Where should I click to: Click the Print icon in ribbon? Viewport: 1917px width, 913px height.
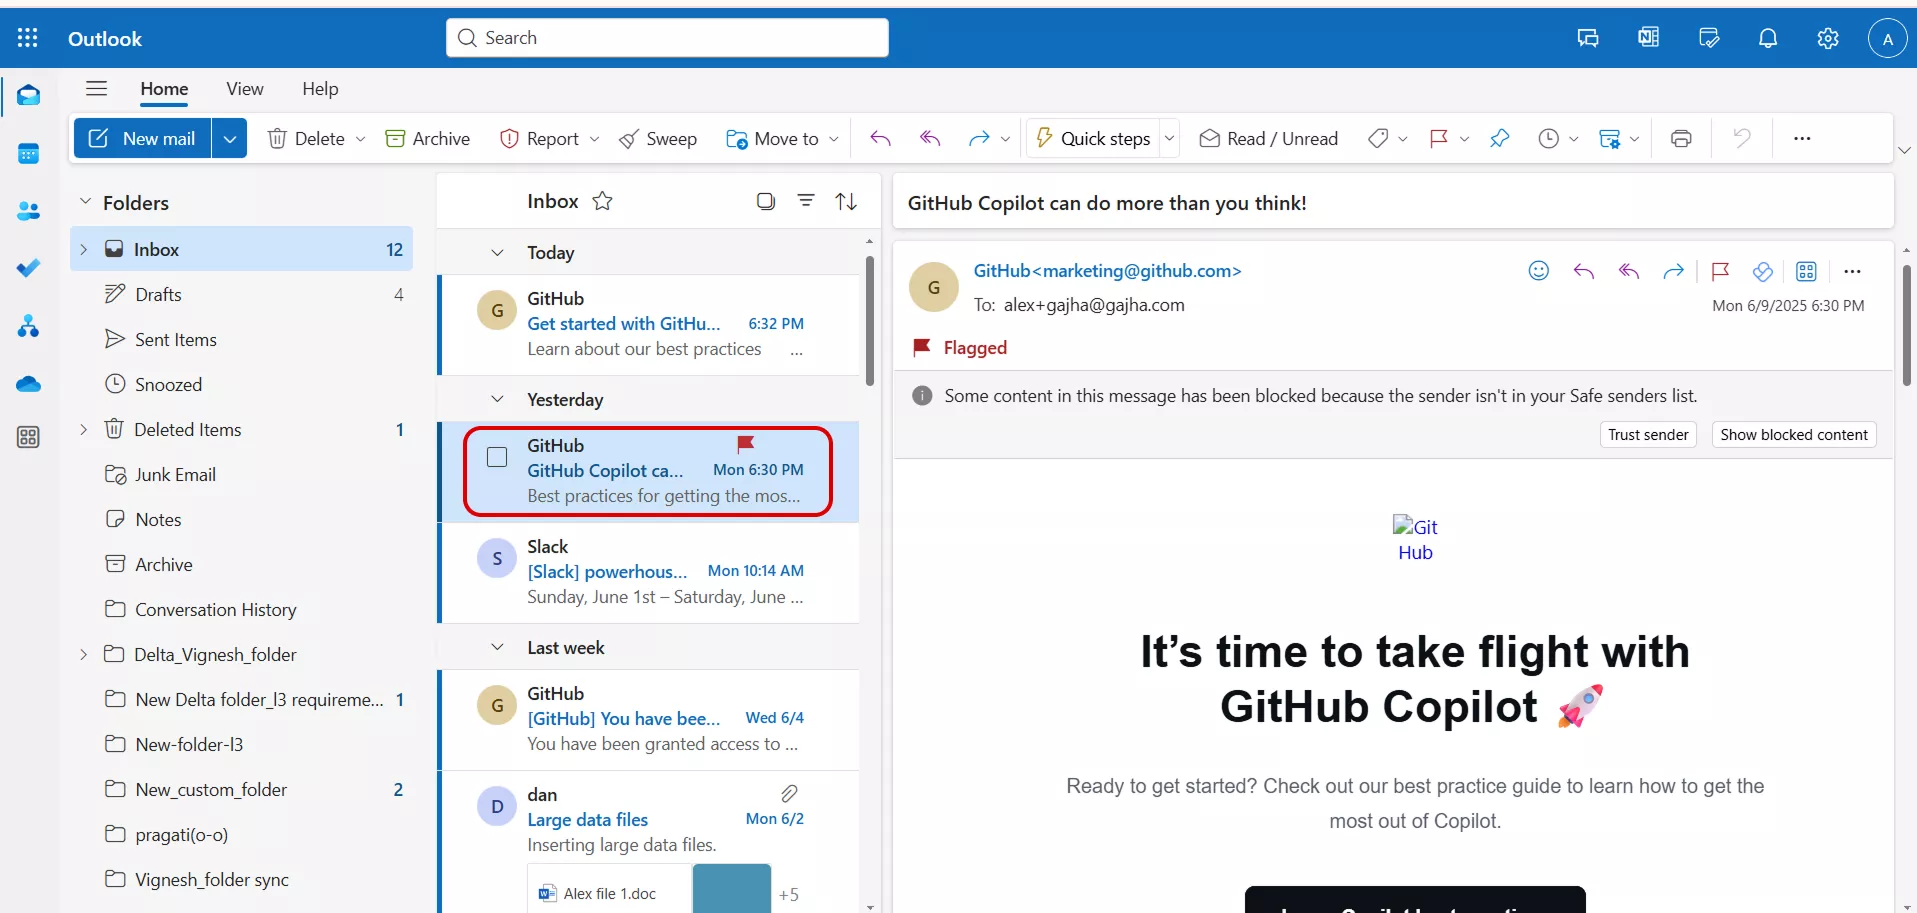pyautogui.click(x=1681, y=139)
